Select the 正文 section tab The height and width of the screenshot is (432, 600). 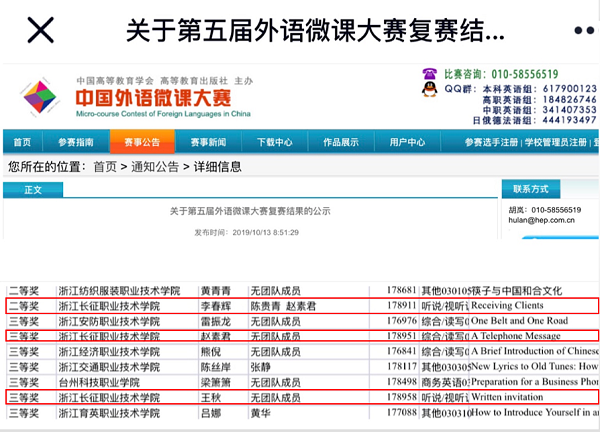(x=33, y=189)
